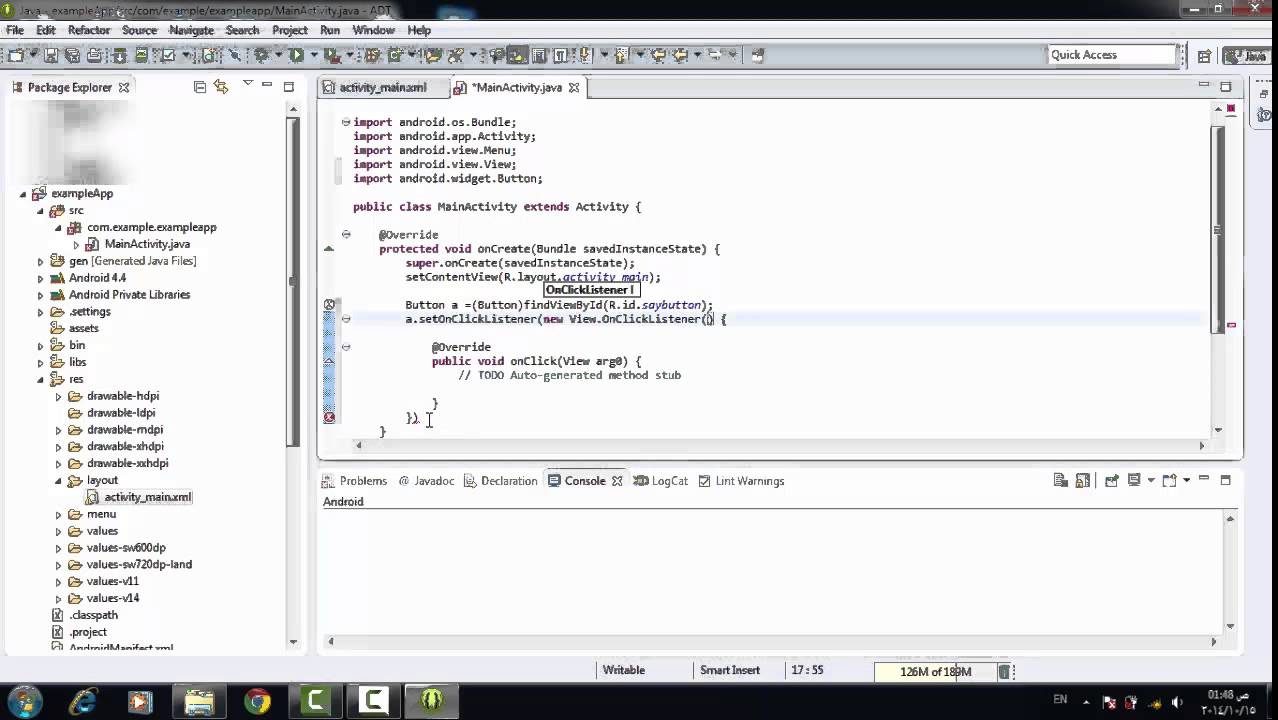Fold the import statements block
The image size is (1278, 720).
click(345, 122)
